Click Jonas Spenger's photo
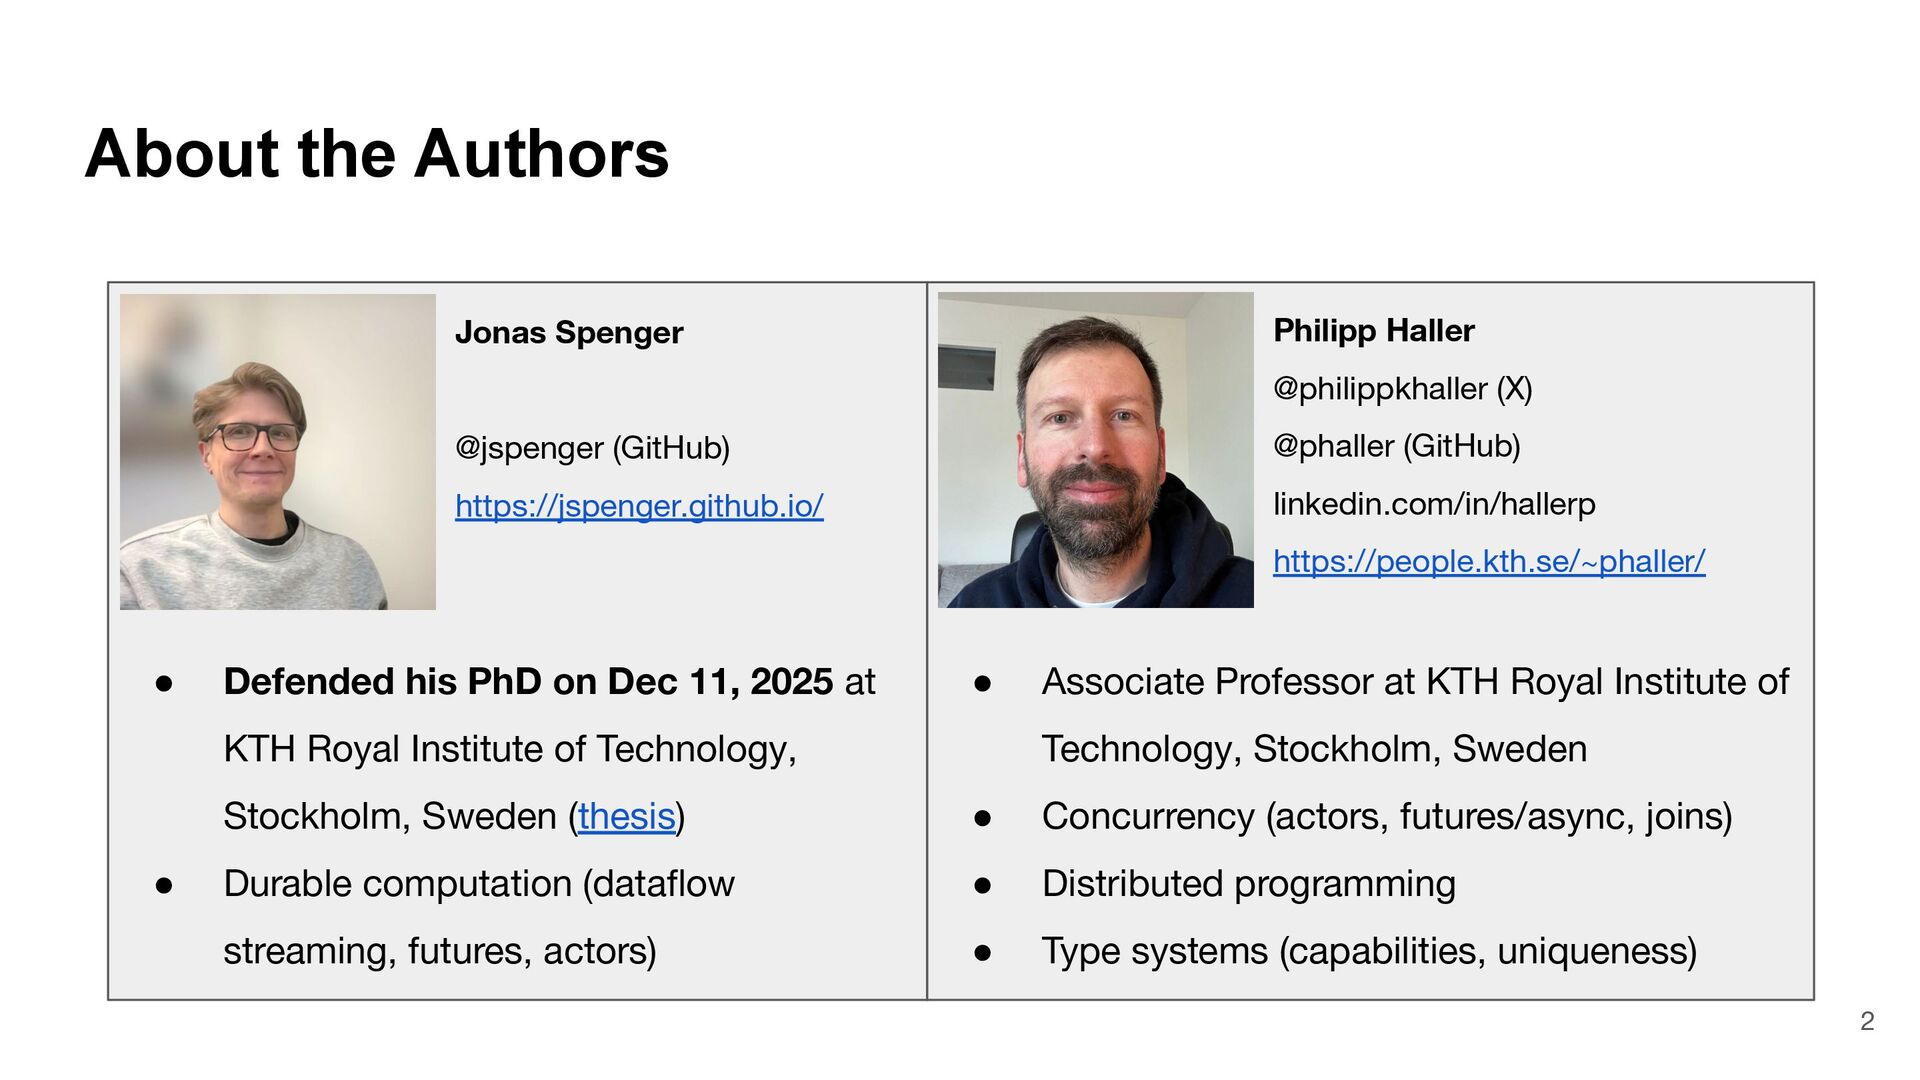The height and width of the screenshot is (1080, 1920). click(278, 452)
